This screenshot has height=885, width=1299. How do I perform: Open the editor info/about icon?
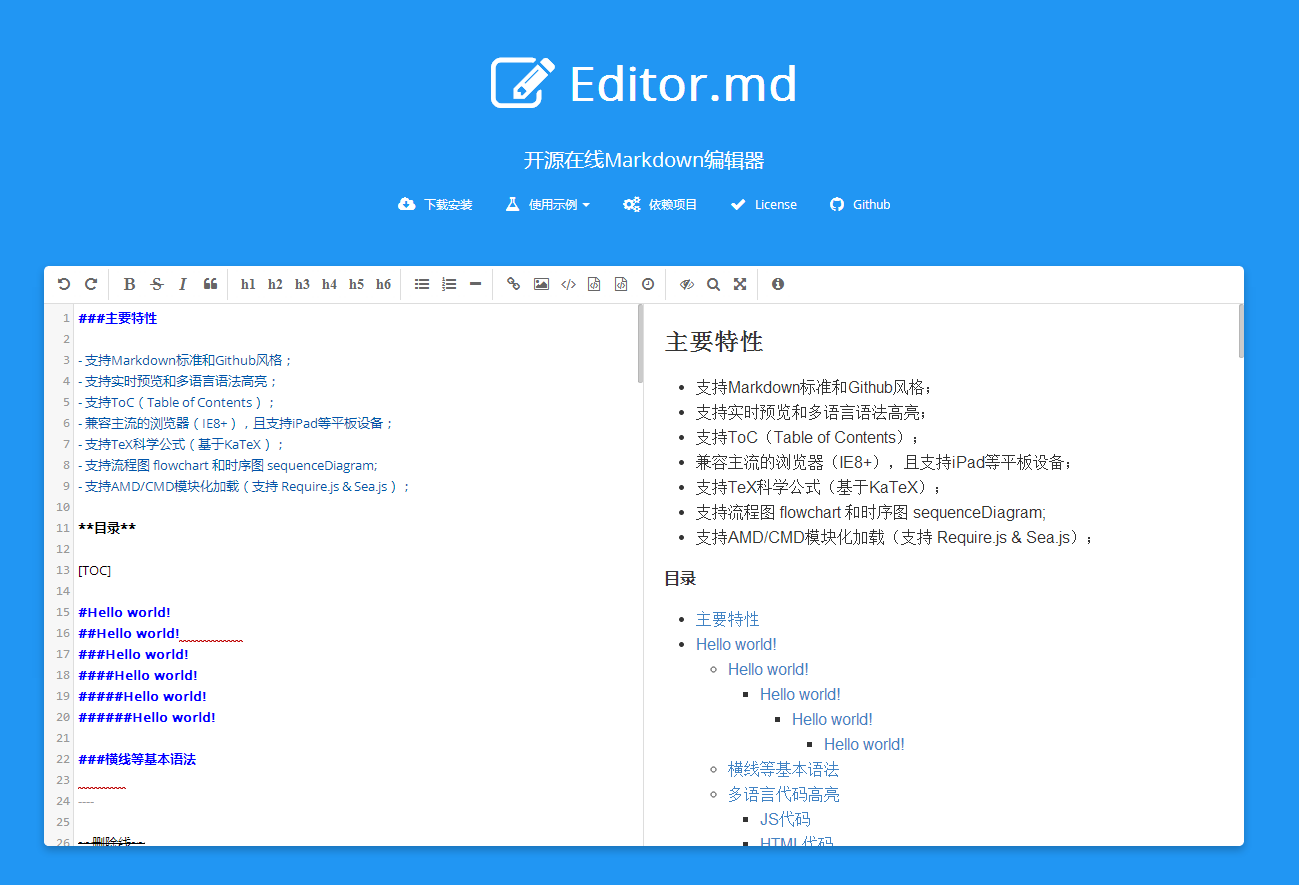[778, 284]
